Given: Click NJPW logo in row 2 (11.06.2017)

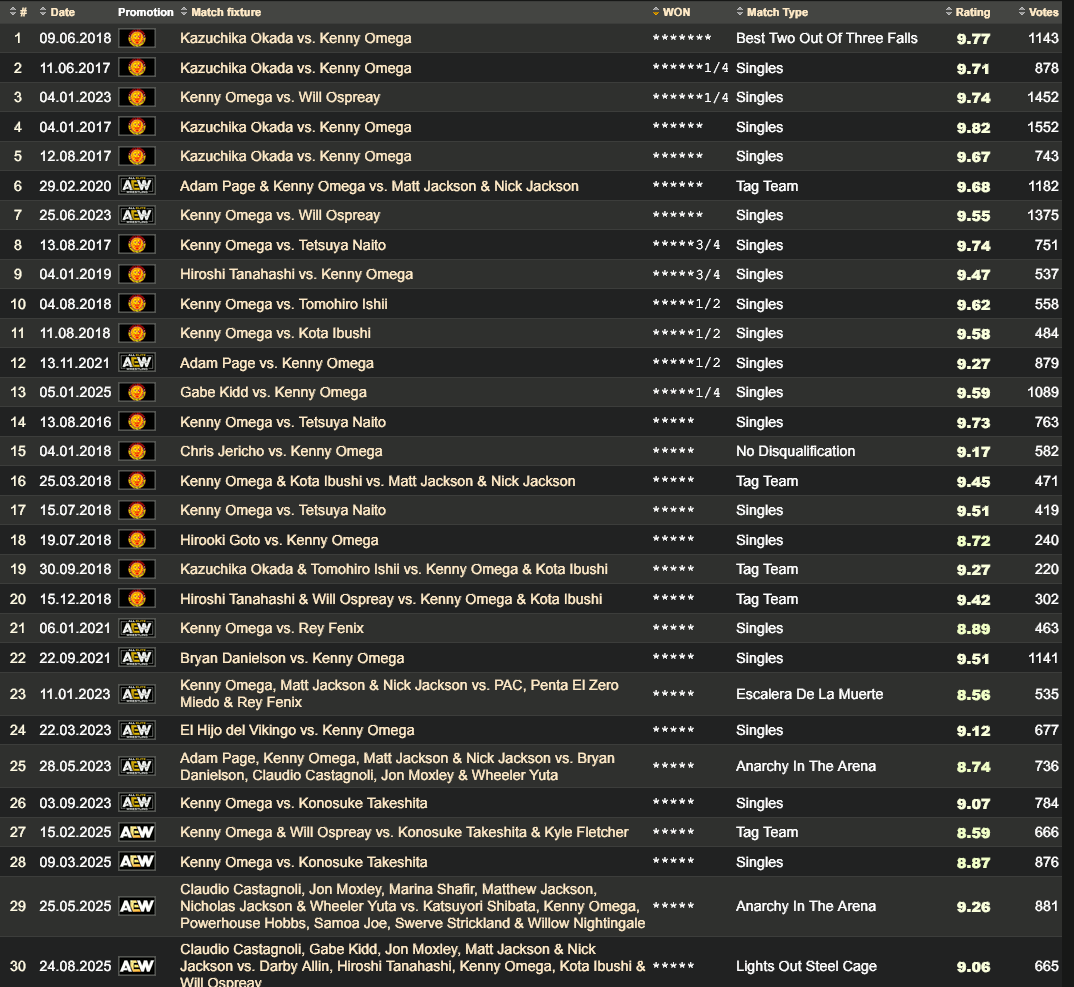Looking at the screenshot, I should 137,68.
